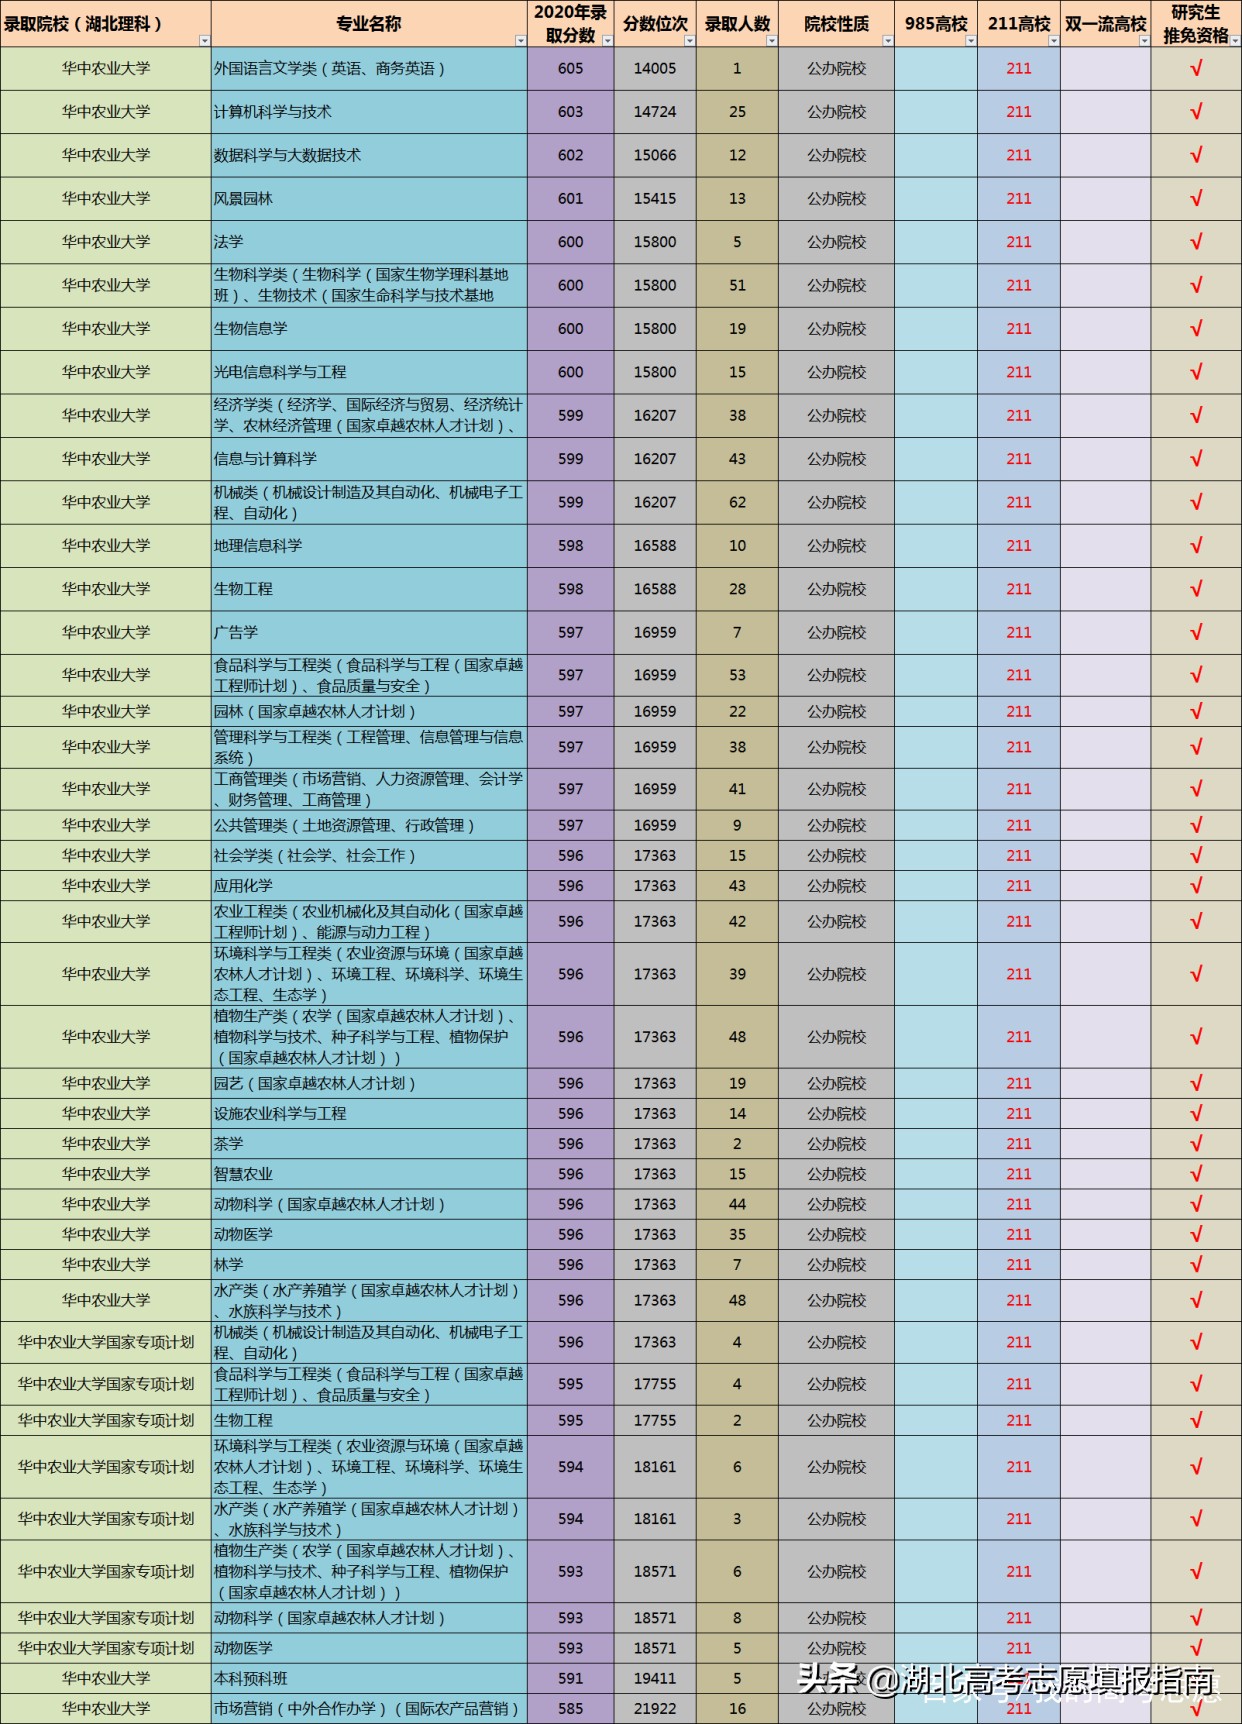Select the 社会学类（社会学、社会工作） cell
Screen dimensions: 1242x1724
tap(369, 856)
